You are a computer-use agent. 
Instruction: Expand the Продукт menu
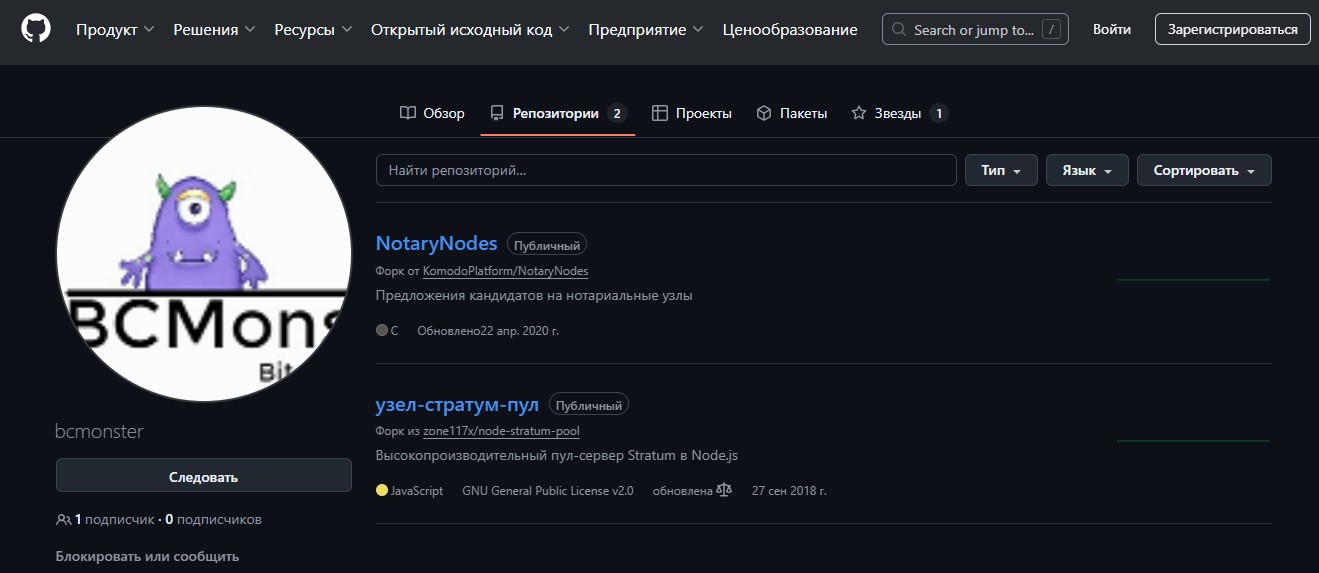click(115, 30)
